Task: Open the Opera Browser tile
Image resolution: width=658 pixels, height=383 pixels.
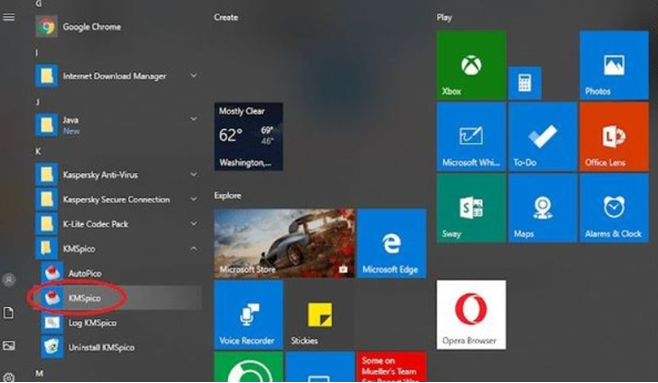Action: (x=471, y=315)
